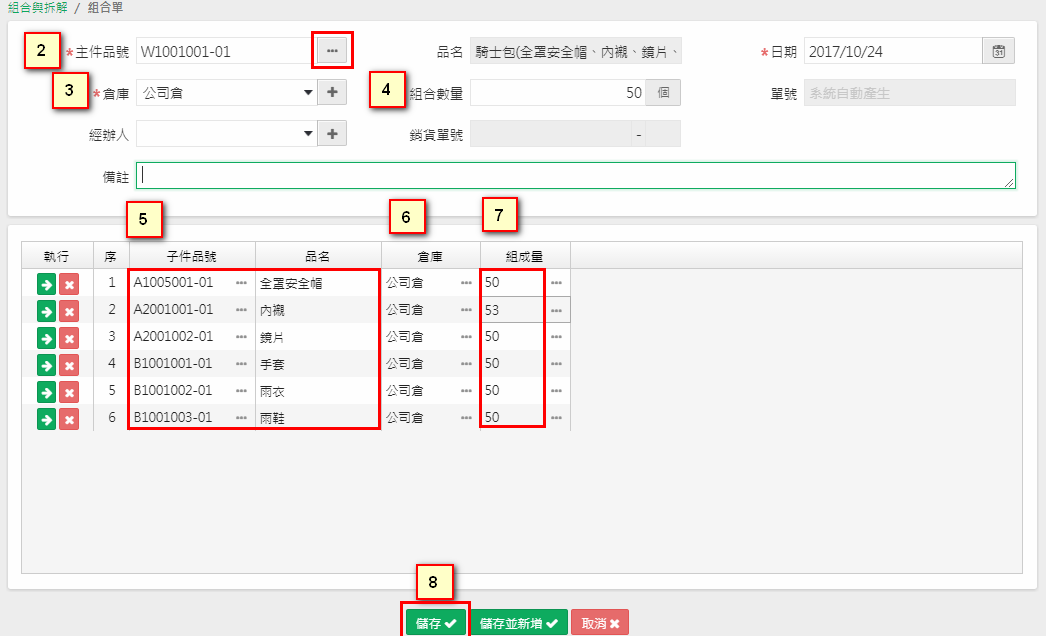Image resolution: width=1046 pixels, height=636 pixels.
Task: Delete row 3 with red X icon
Action: (x=69, y=338)
